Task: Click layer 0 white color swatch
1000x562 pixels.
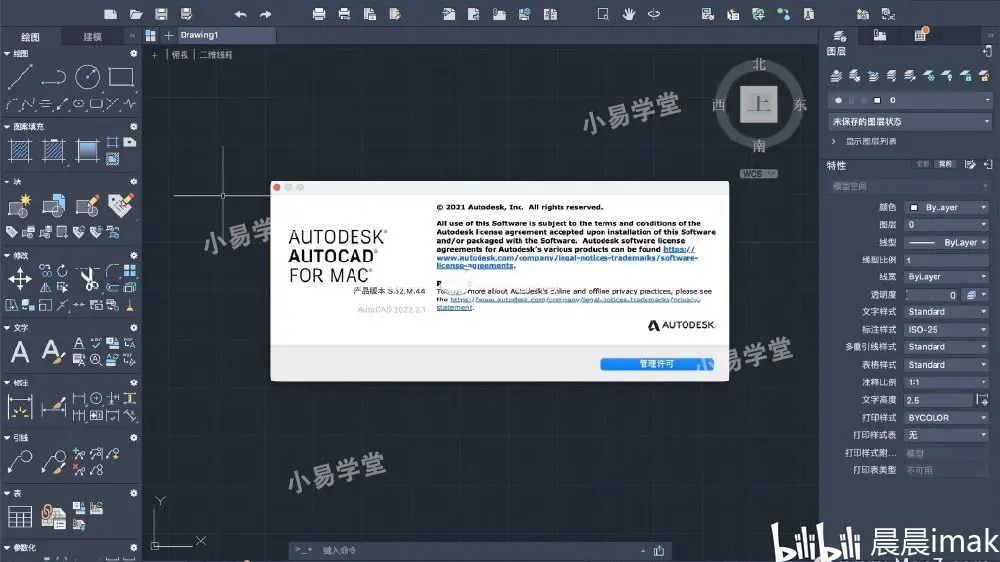Action: coord(877,100)
